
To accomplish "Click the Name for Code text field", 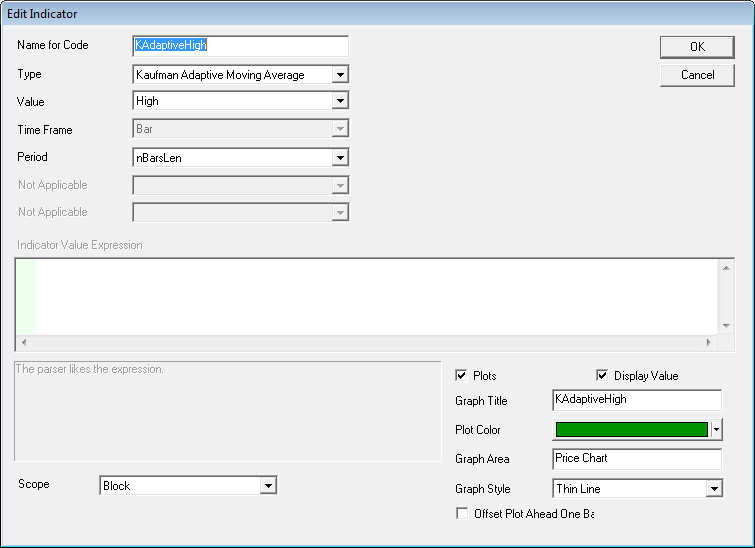I will click(240, 46).
